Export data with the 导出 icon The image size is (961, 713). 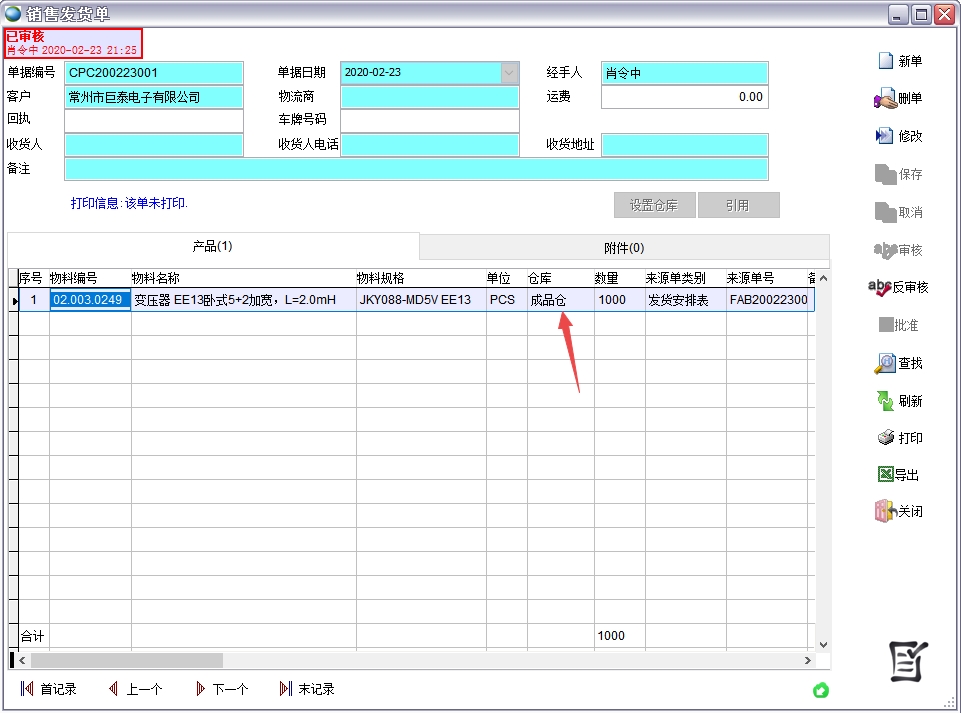[x=885, y=475]
